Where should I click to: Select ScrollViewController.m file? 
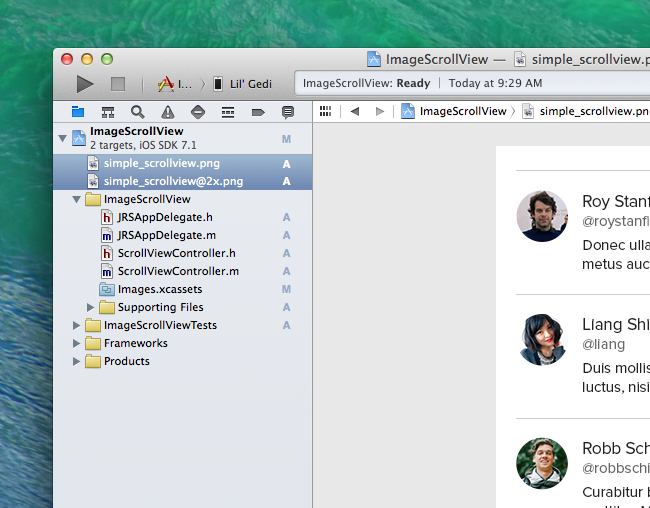(178, 271)
